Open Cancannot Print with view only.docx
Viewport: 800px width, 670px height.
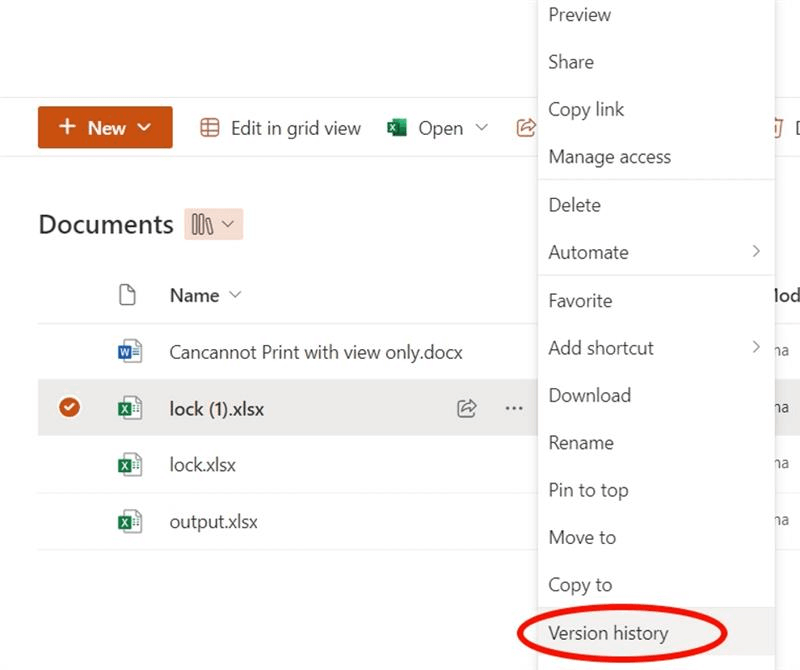point(316,352)
